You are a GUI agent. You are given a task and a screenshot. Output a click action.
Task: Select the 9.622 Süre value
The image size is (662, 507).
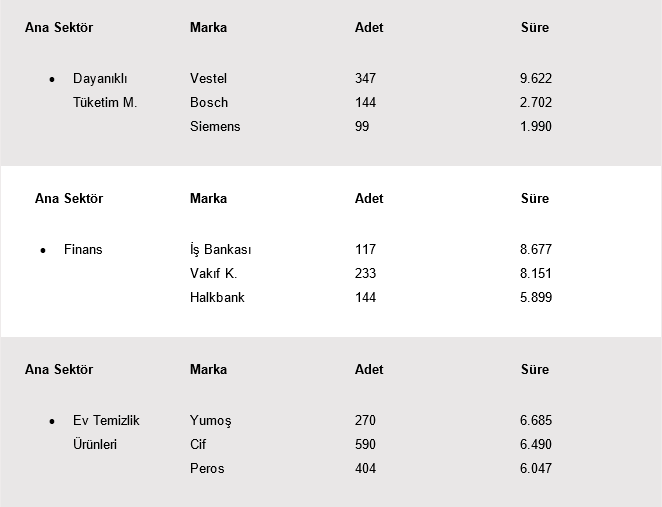536,78
